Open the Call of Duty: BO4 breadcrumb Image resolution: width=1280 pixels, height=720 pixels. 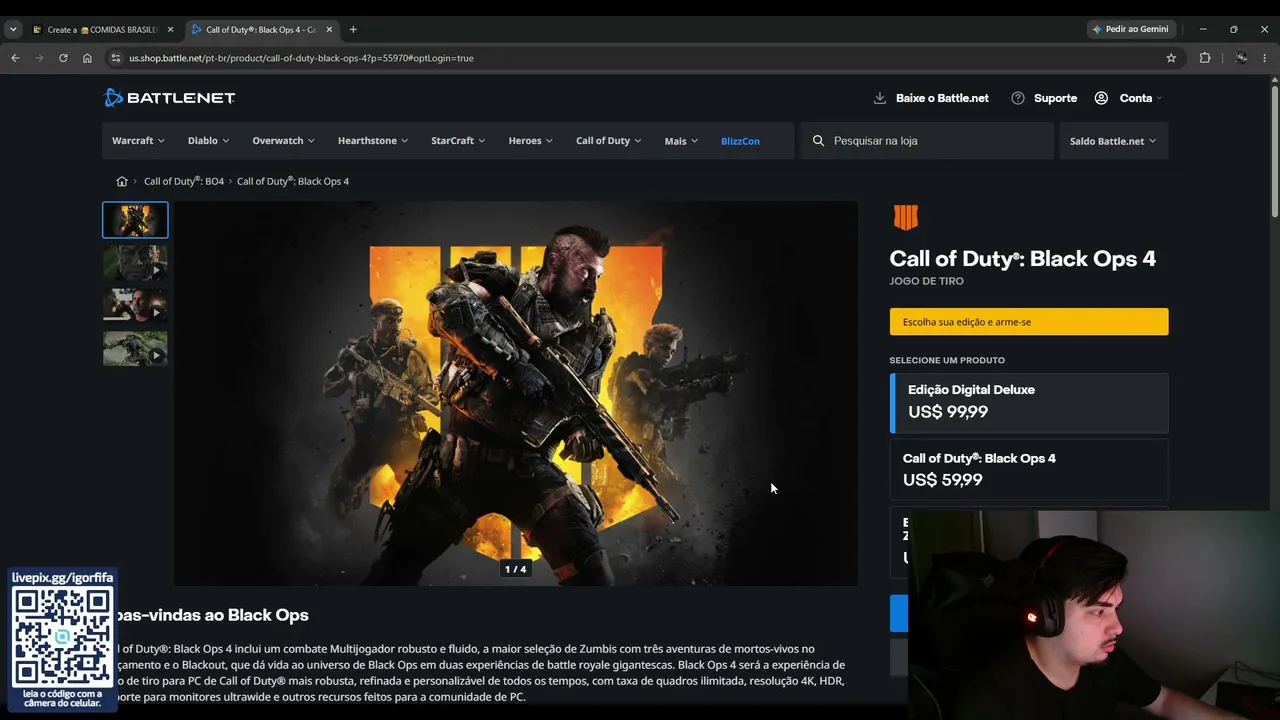click(x=184, y=181)
